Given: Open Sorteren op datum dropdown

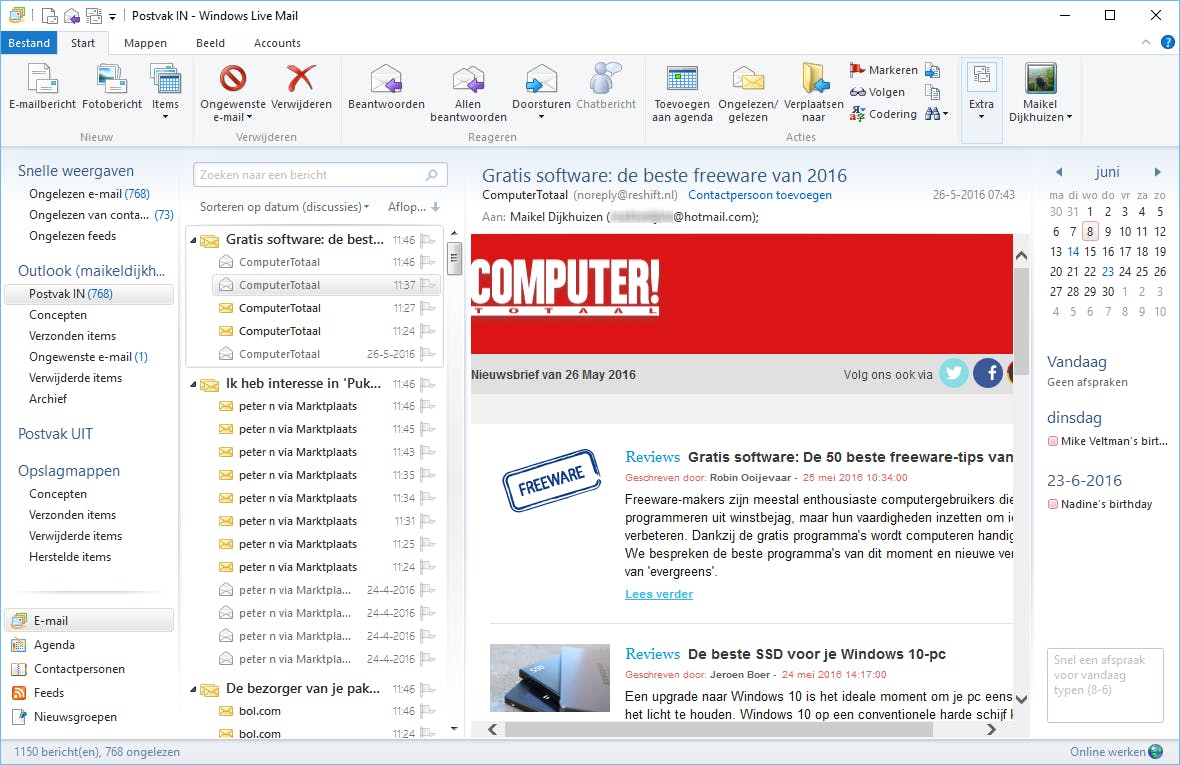Looking at the screenshot, I should [x=284, y=207].
